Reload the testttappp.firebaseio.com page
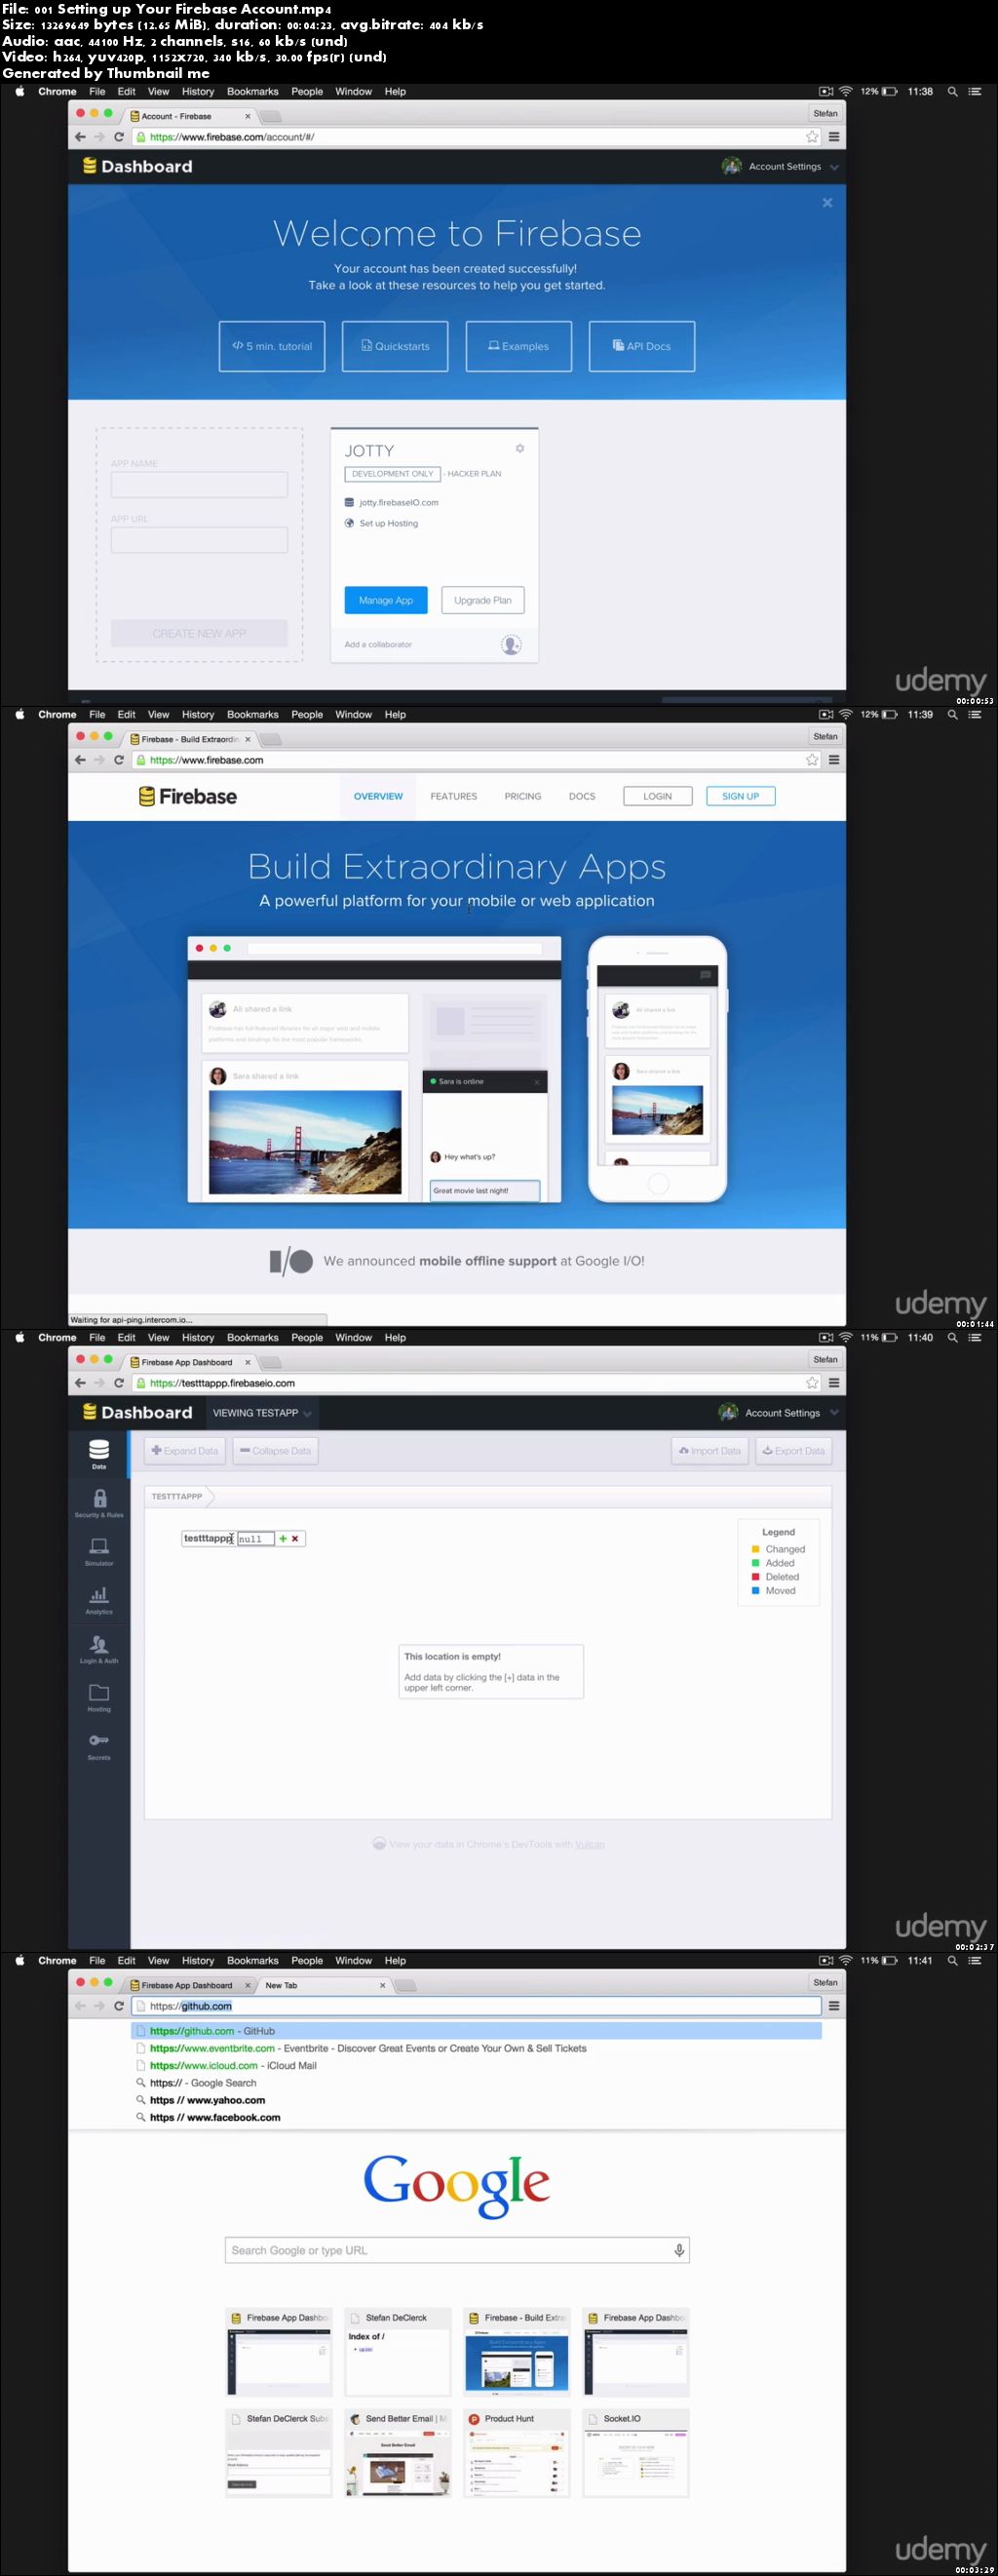 click(119, 1383)
